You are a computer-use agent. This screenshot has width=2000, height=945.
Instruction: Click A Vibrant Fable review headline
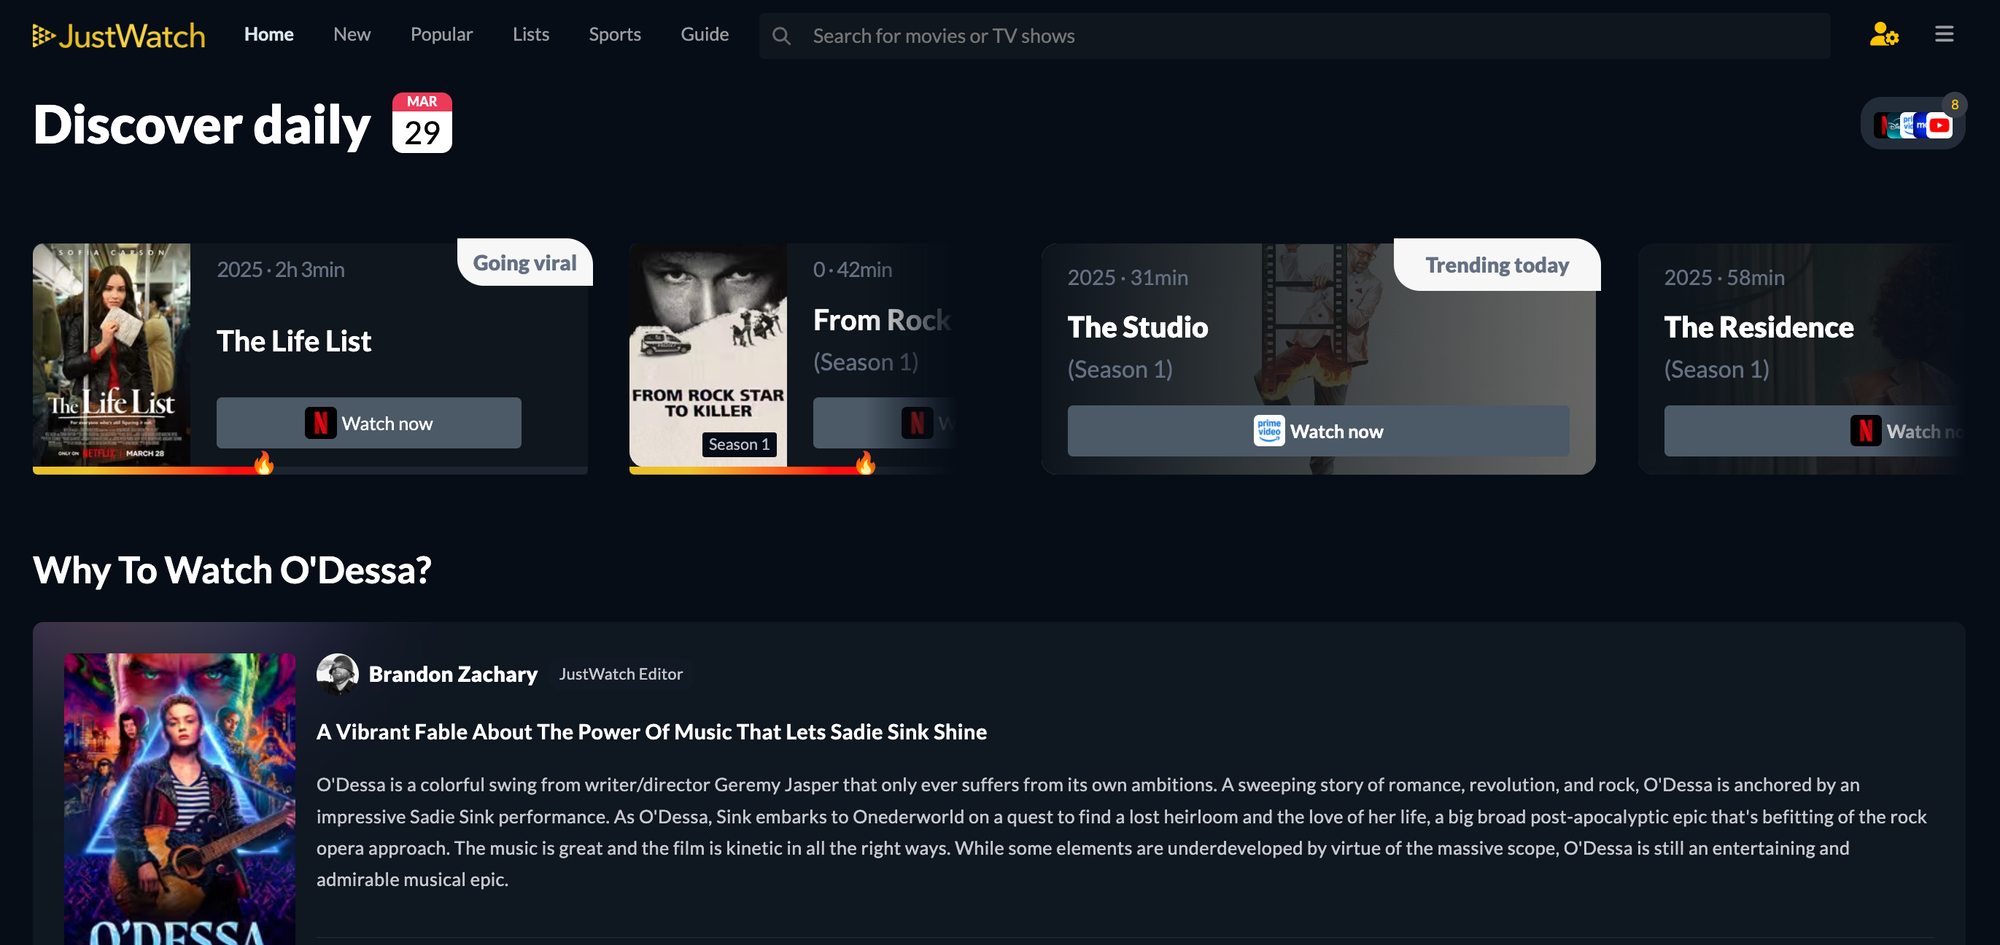tap(651, 732)
